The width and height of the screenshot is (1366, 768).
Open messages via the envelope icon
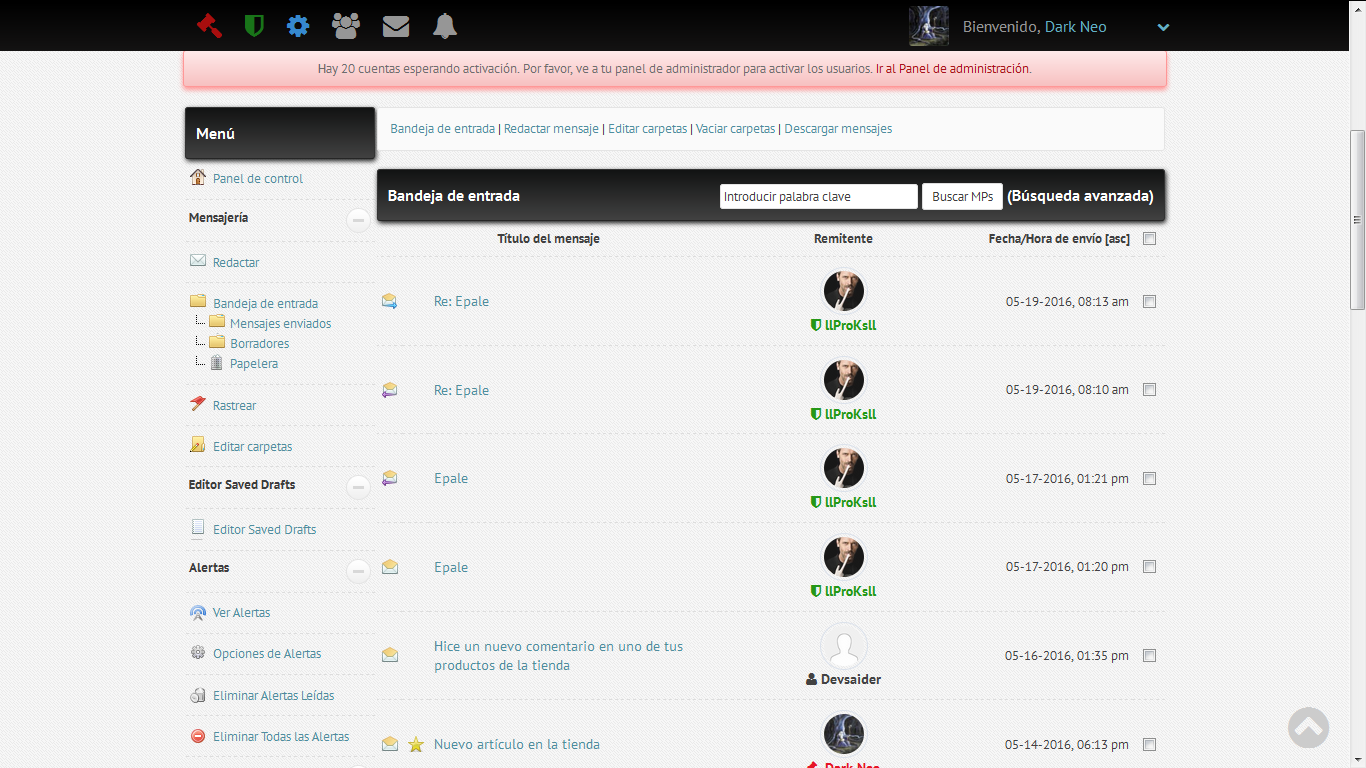(396, 27)
